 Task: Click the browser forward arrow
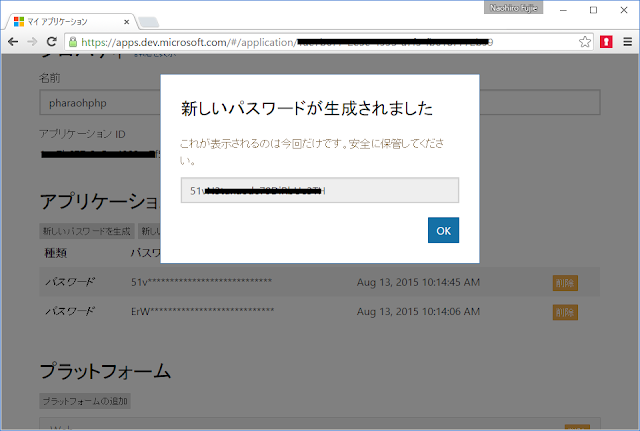(x=32, y=42)
